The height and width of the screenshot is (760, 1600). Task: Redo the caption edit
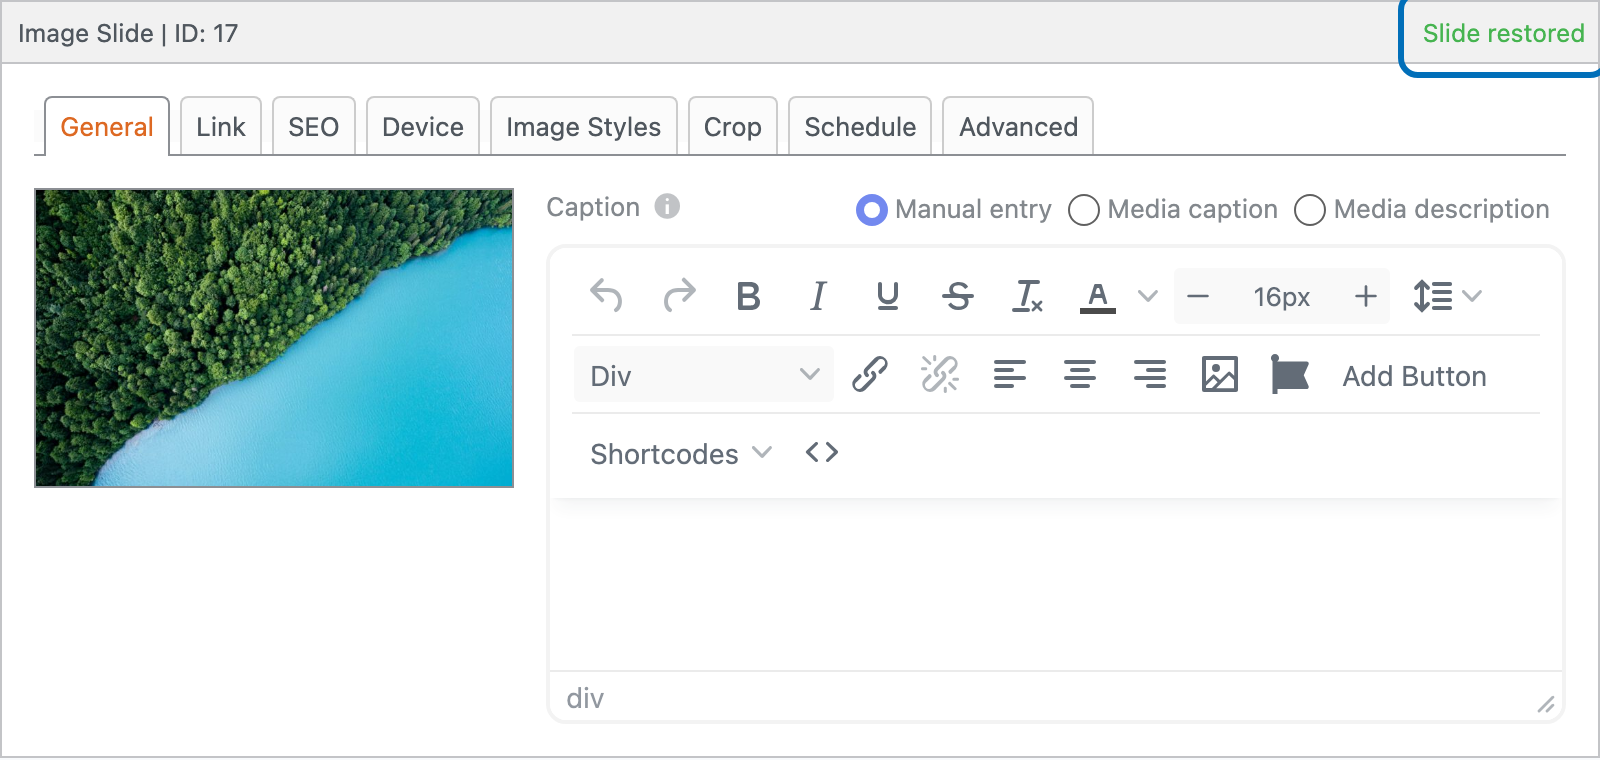[679, 296]
